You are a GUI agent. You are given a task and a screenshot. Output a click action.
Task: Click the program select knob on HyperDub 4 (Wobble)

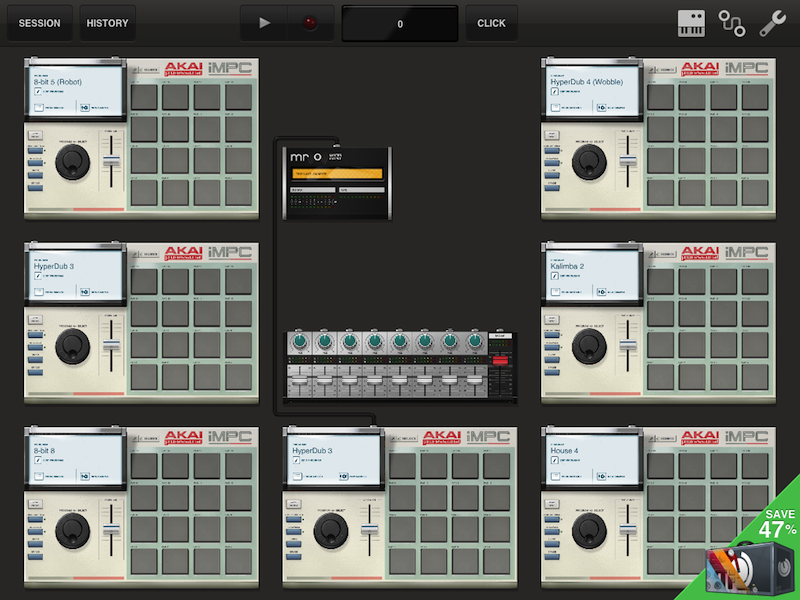[589, 162]
